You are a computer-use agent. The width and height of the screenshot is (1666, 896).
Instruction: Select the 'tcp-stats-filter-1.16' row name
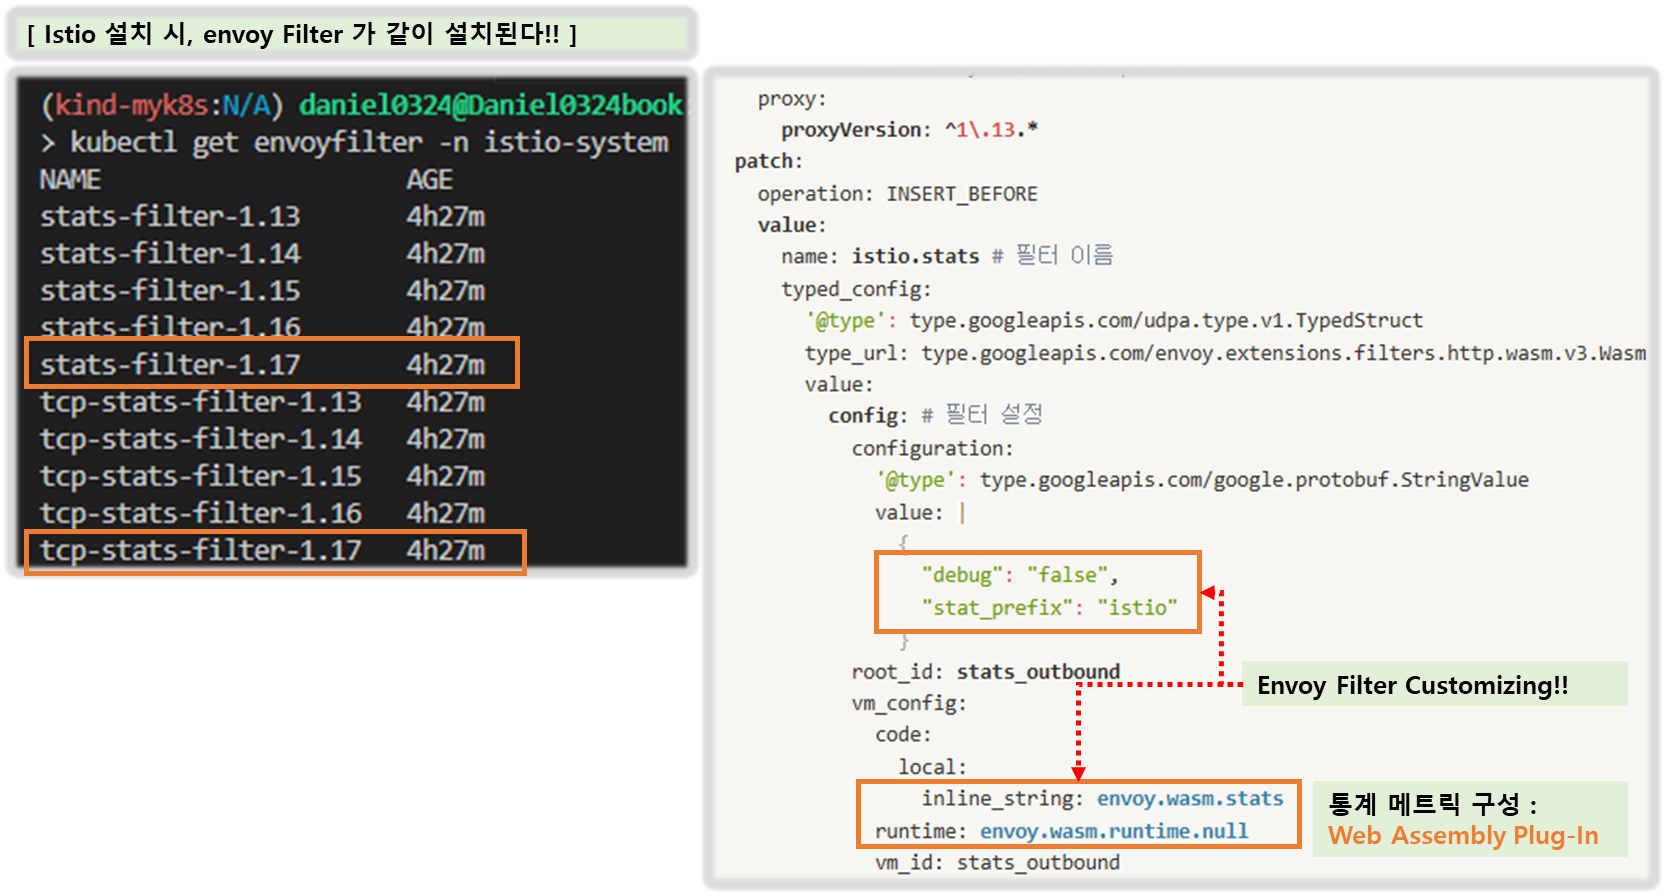coord(201,513)
